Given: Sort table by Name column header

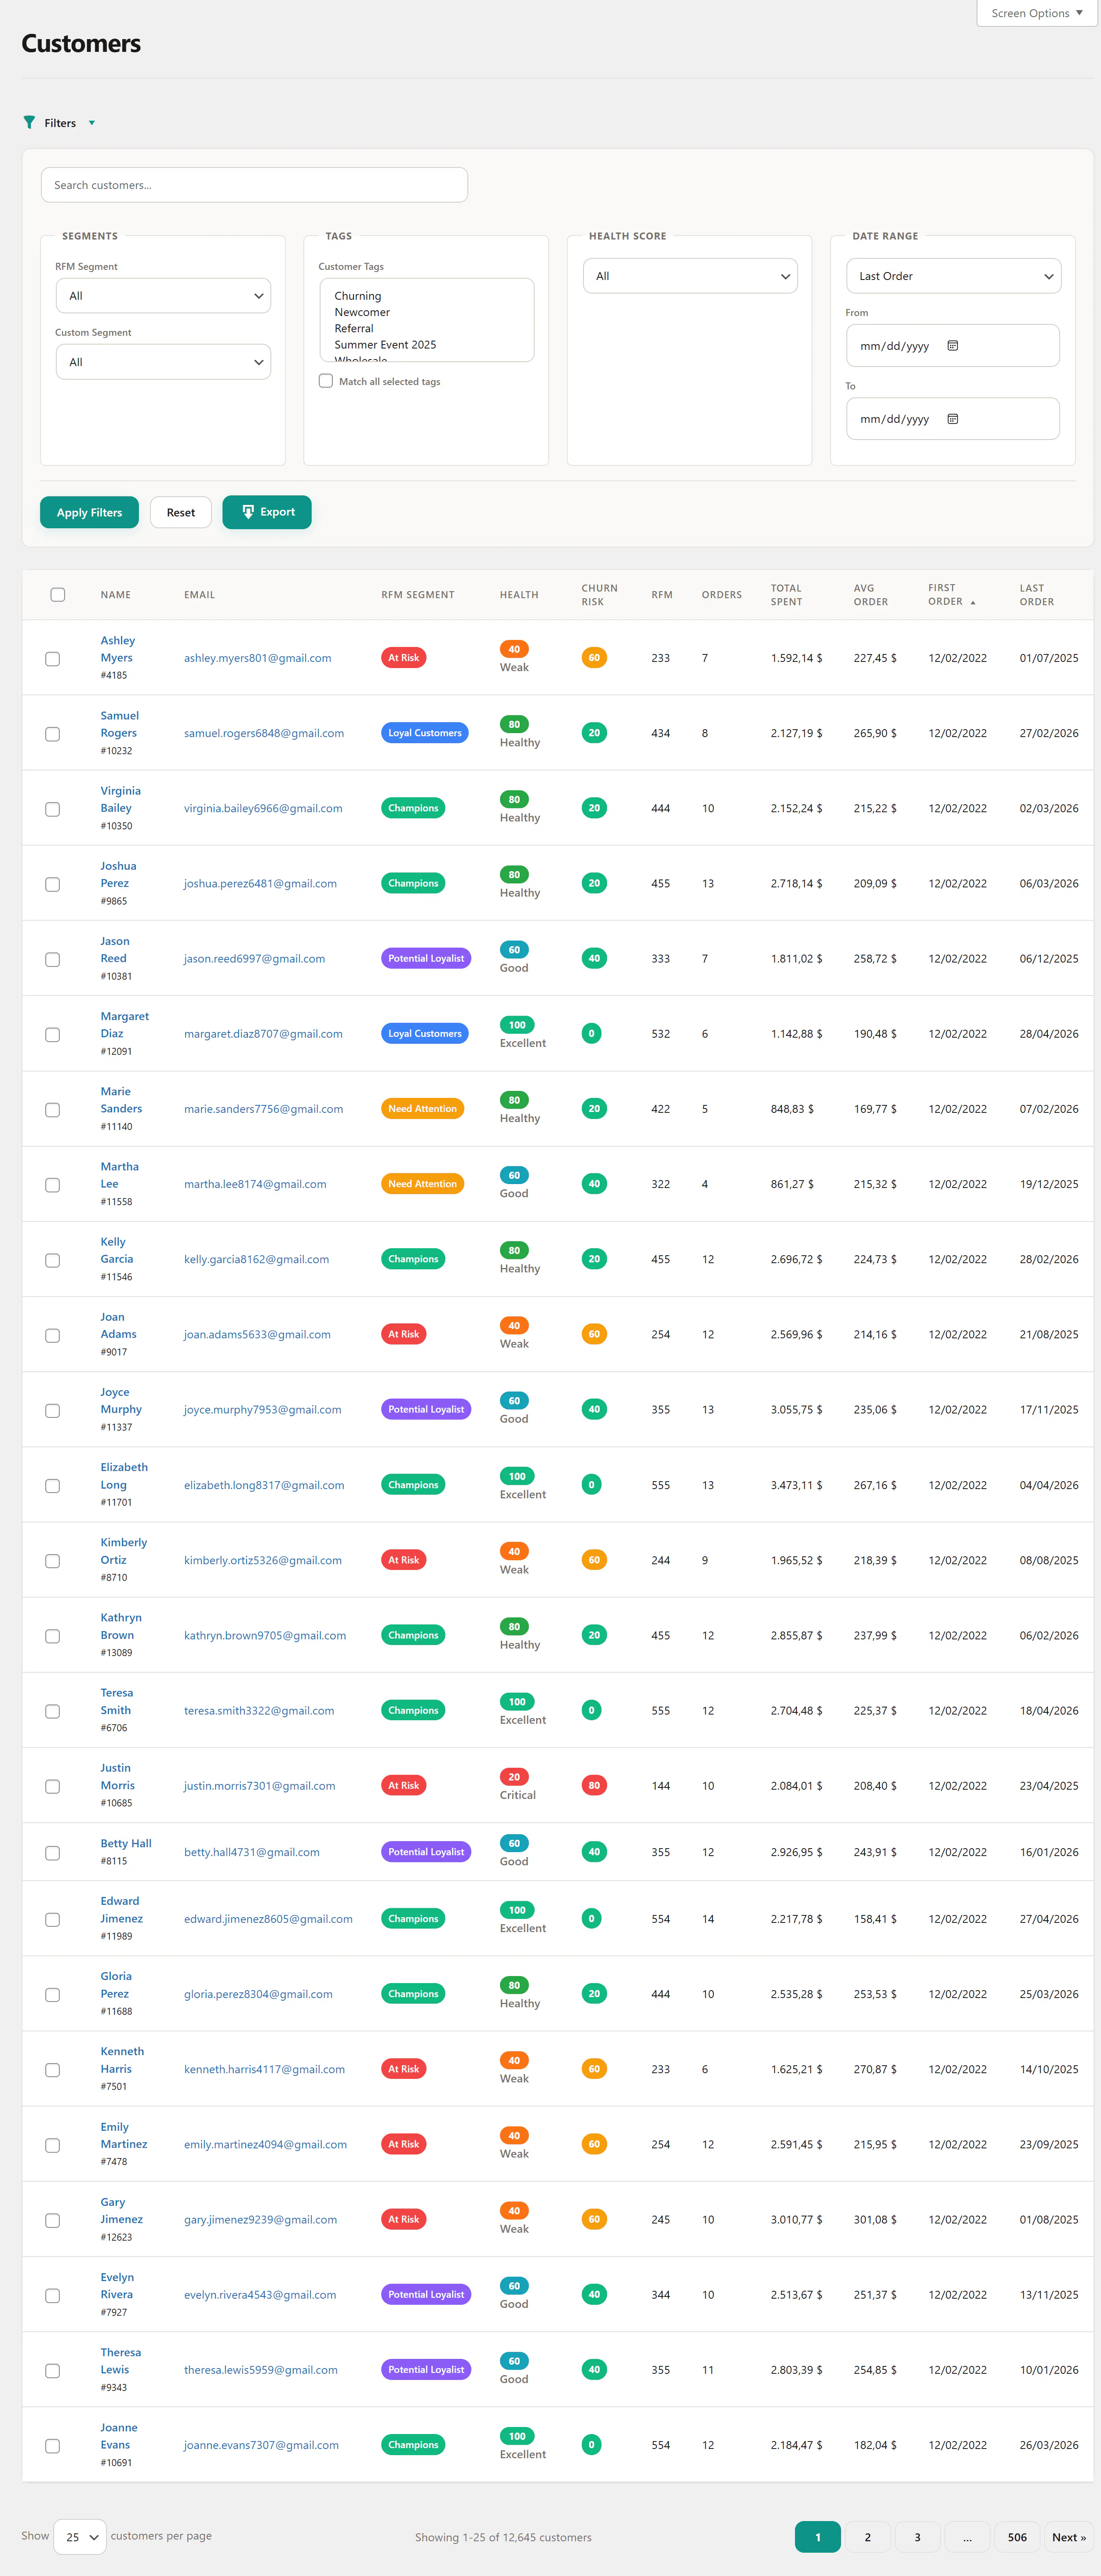Looking at the screenshot, I should pos(116,595).
